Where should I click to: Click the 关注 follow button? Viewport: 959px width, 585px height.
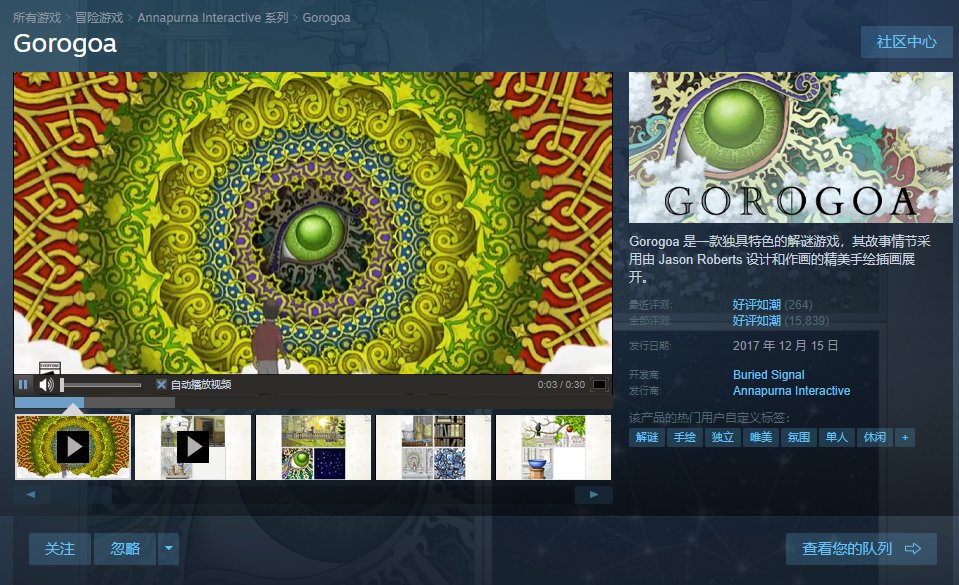60,548
